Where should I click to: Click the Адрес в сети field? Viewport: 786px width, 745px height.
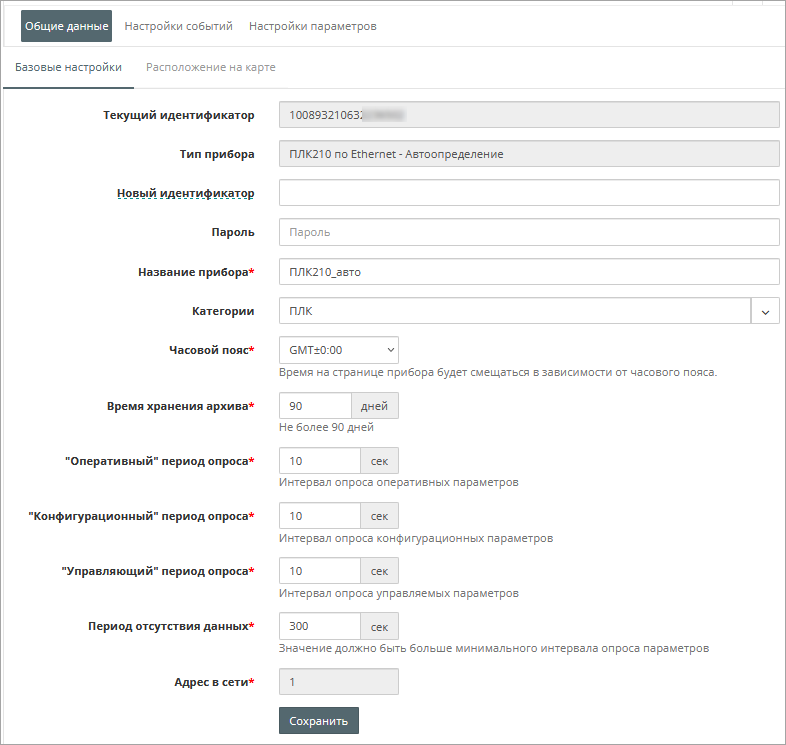tap(338, 682)
